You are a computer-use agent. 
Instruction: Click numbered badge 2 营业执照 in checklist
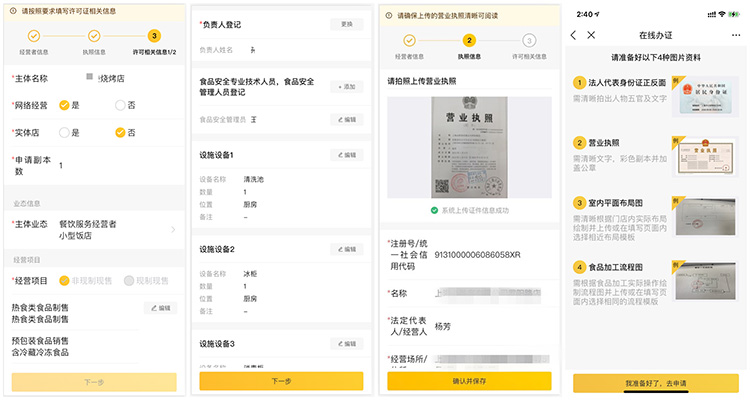point(579,143)
